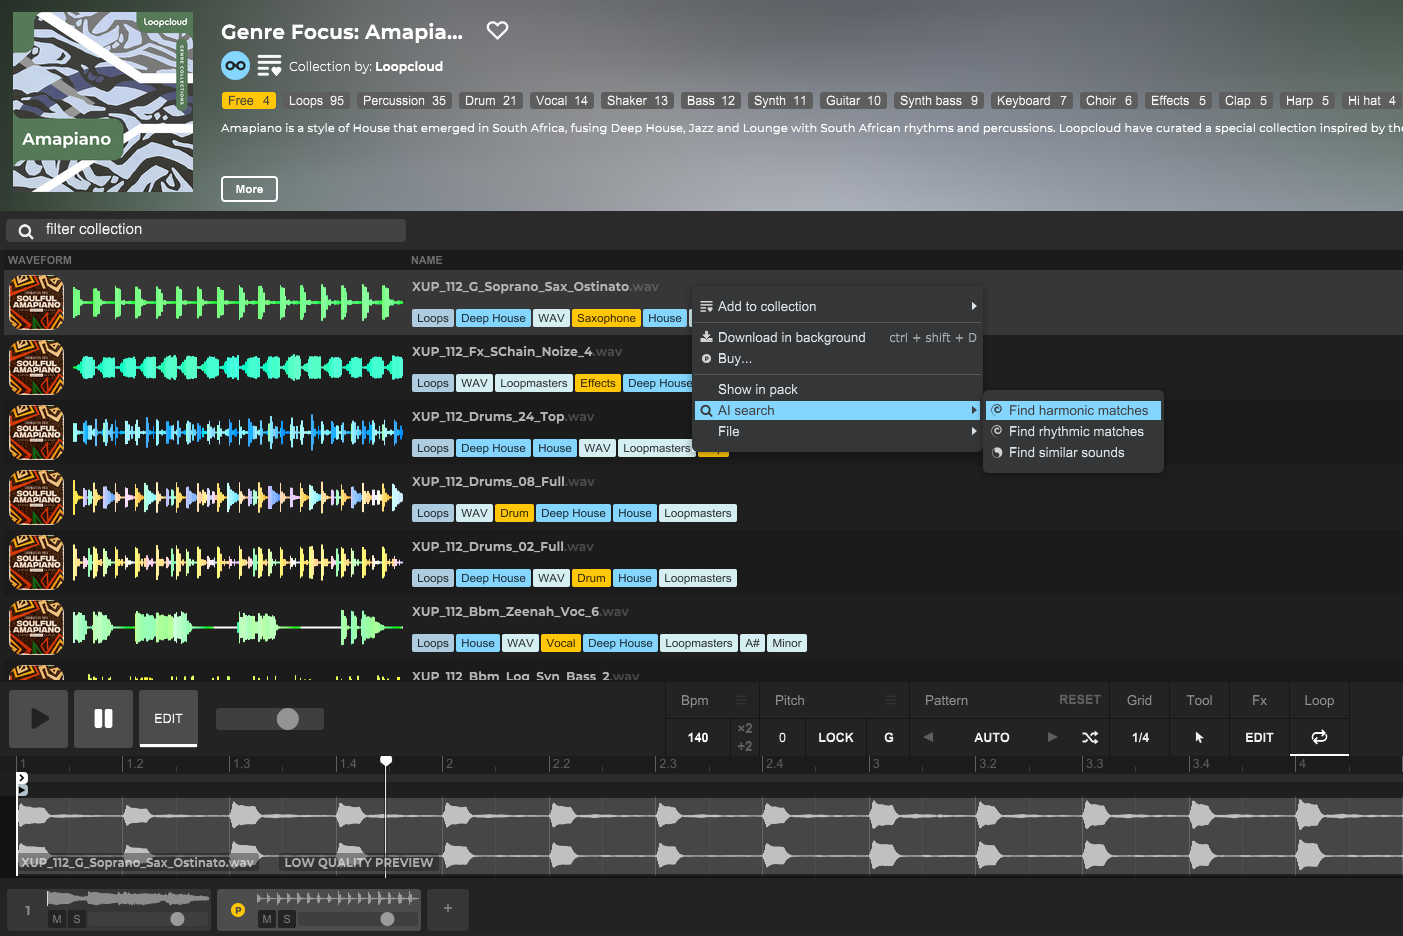The width and height of the screenshot is (1403, 936).
Task: Toggle the EDIT button next to pause
Action: tap(168, 718)
